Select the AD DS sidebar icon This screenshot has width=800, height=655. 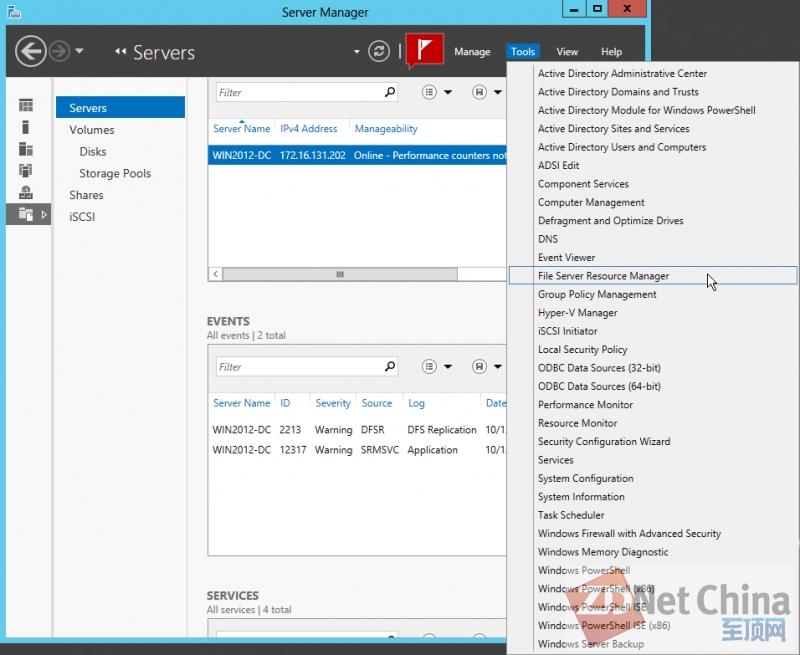pos(26,170)
